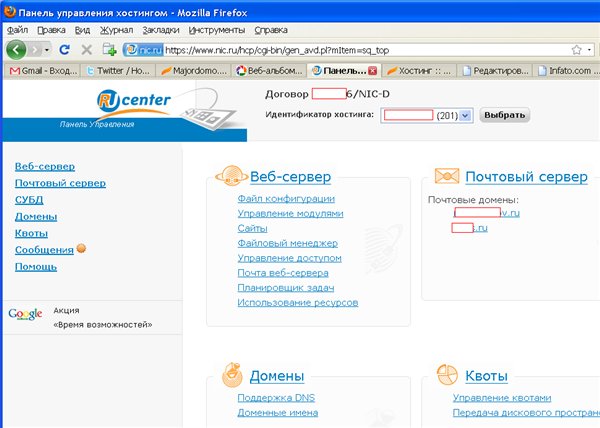Open the Сайты link
600x428 pixels.
click(252, 229)
